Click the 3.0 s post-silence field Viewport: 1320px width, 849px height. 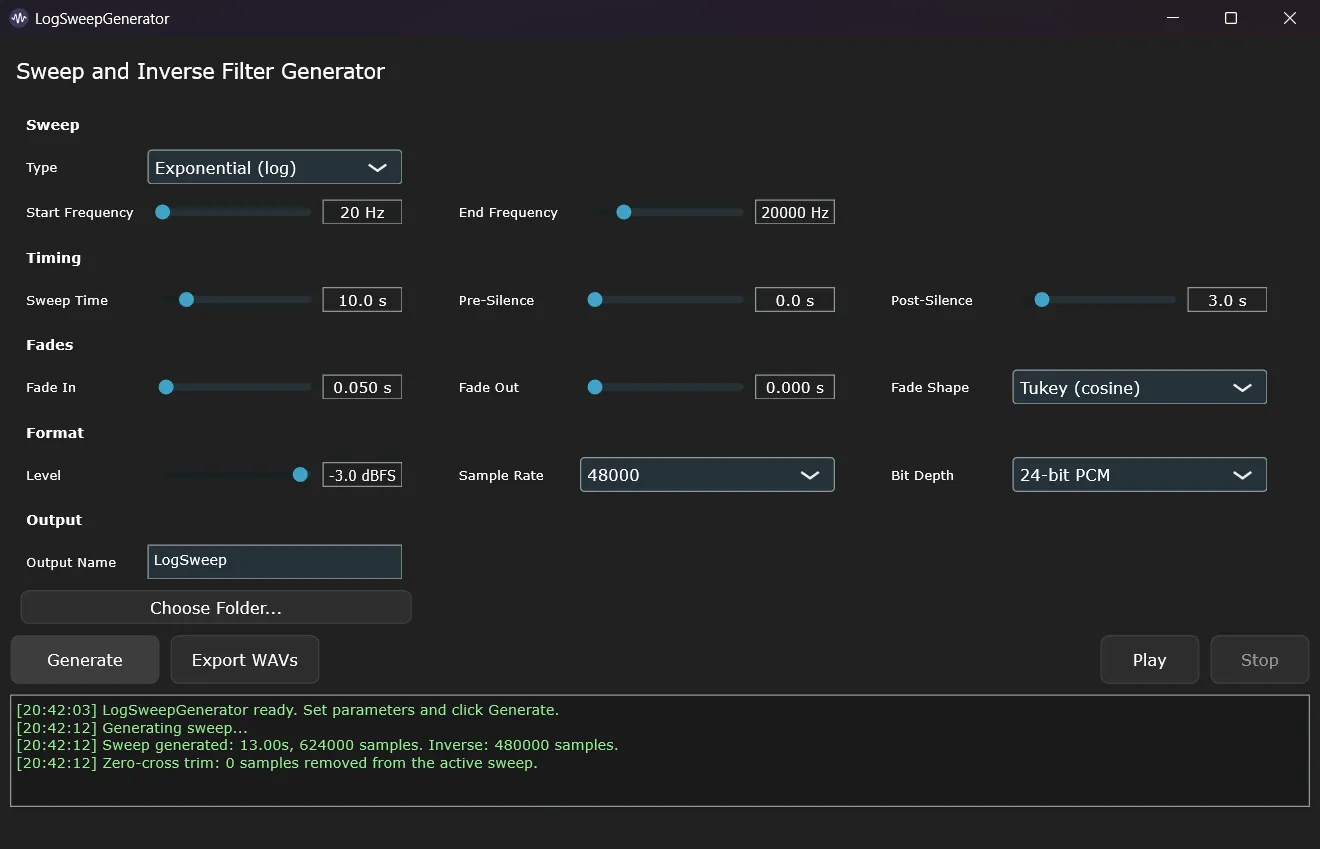1227,300
